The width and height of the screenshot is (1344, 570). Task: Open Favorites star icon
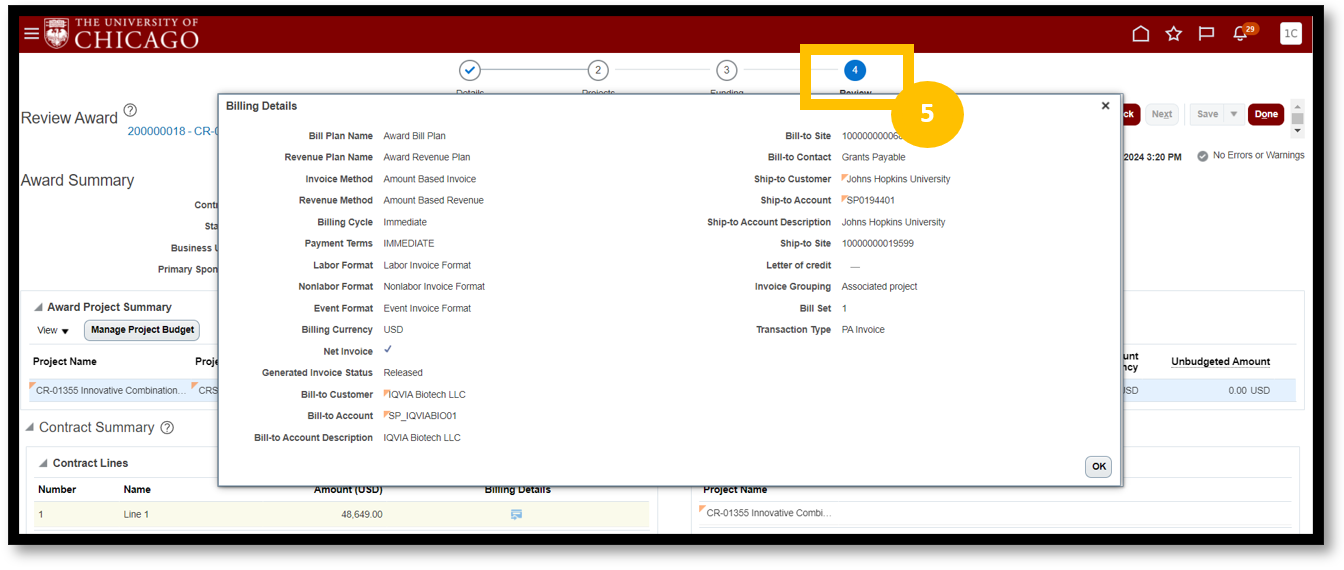coord(1173,34)
